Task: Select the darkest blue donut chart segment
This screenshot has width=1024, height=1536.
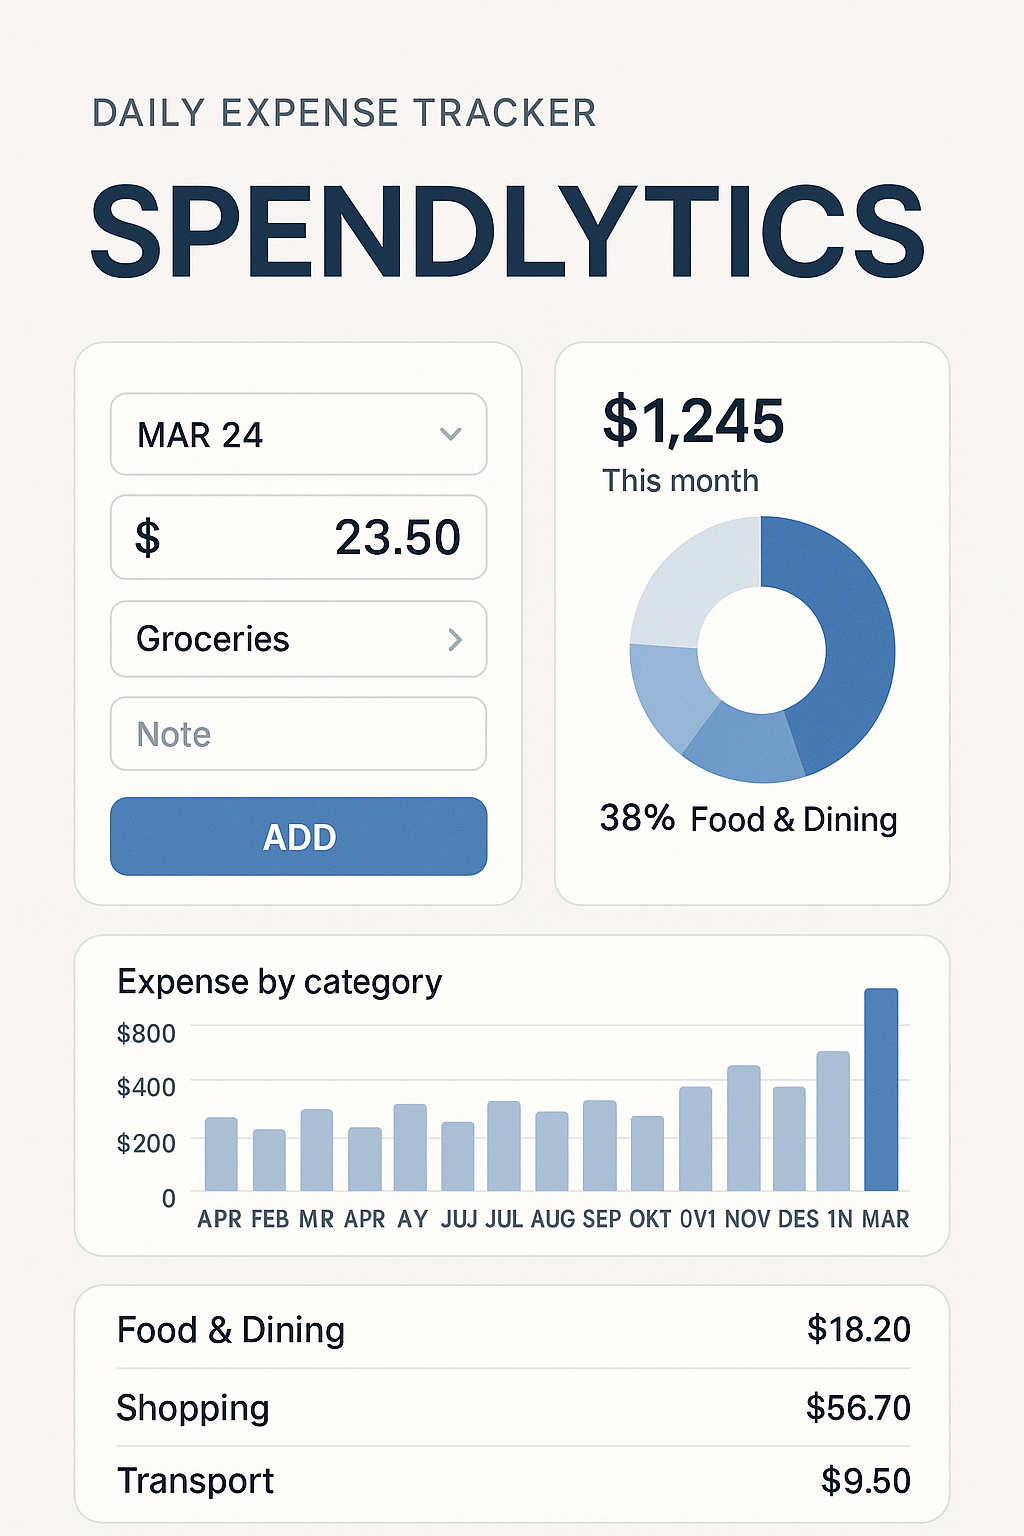Action: click(850, 640)
